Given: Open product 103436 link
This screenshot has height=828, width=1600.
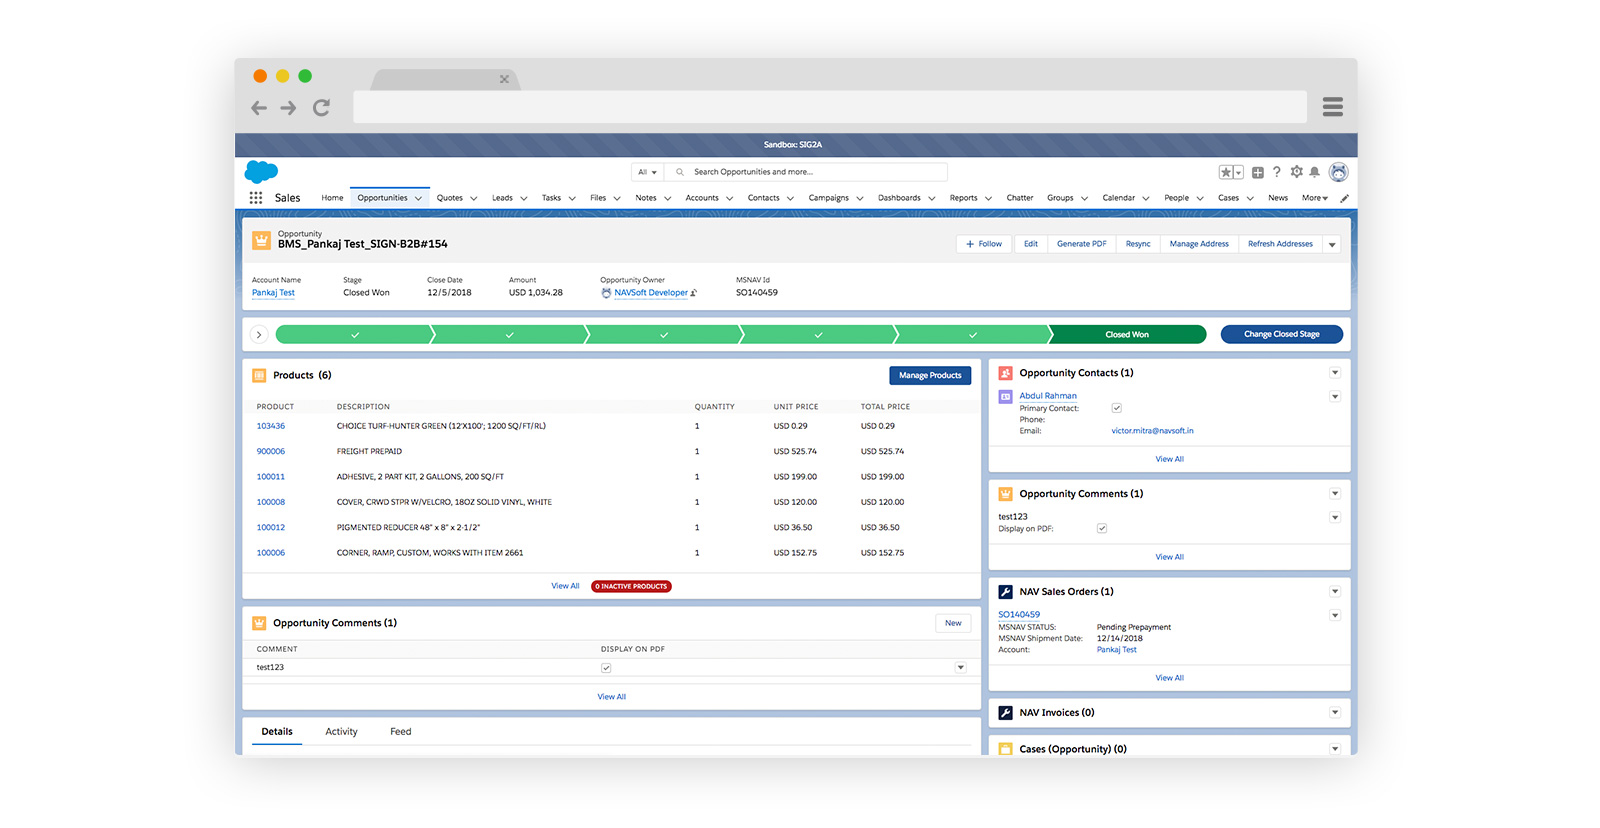Looking at the screenshot, I should [271, 427].
